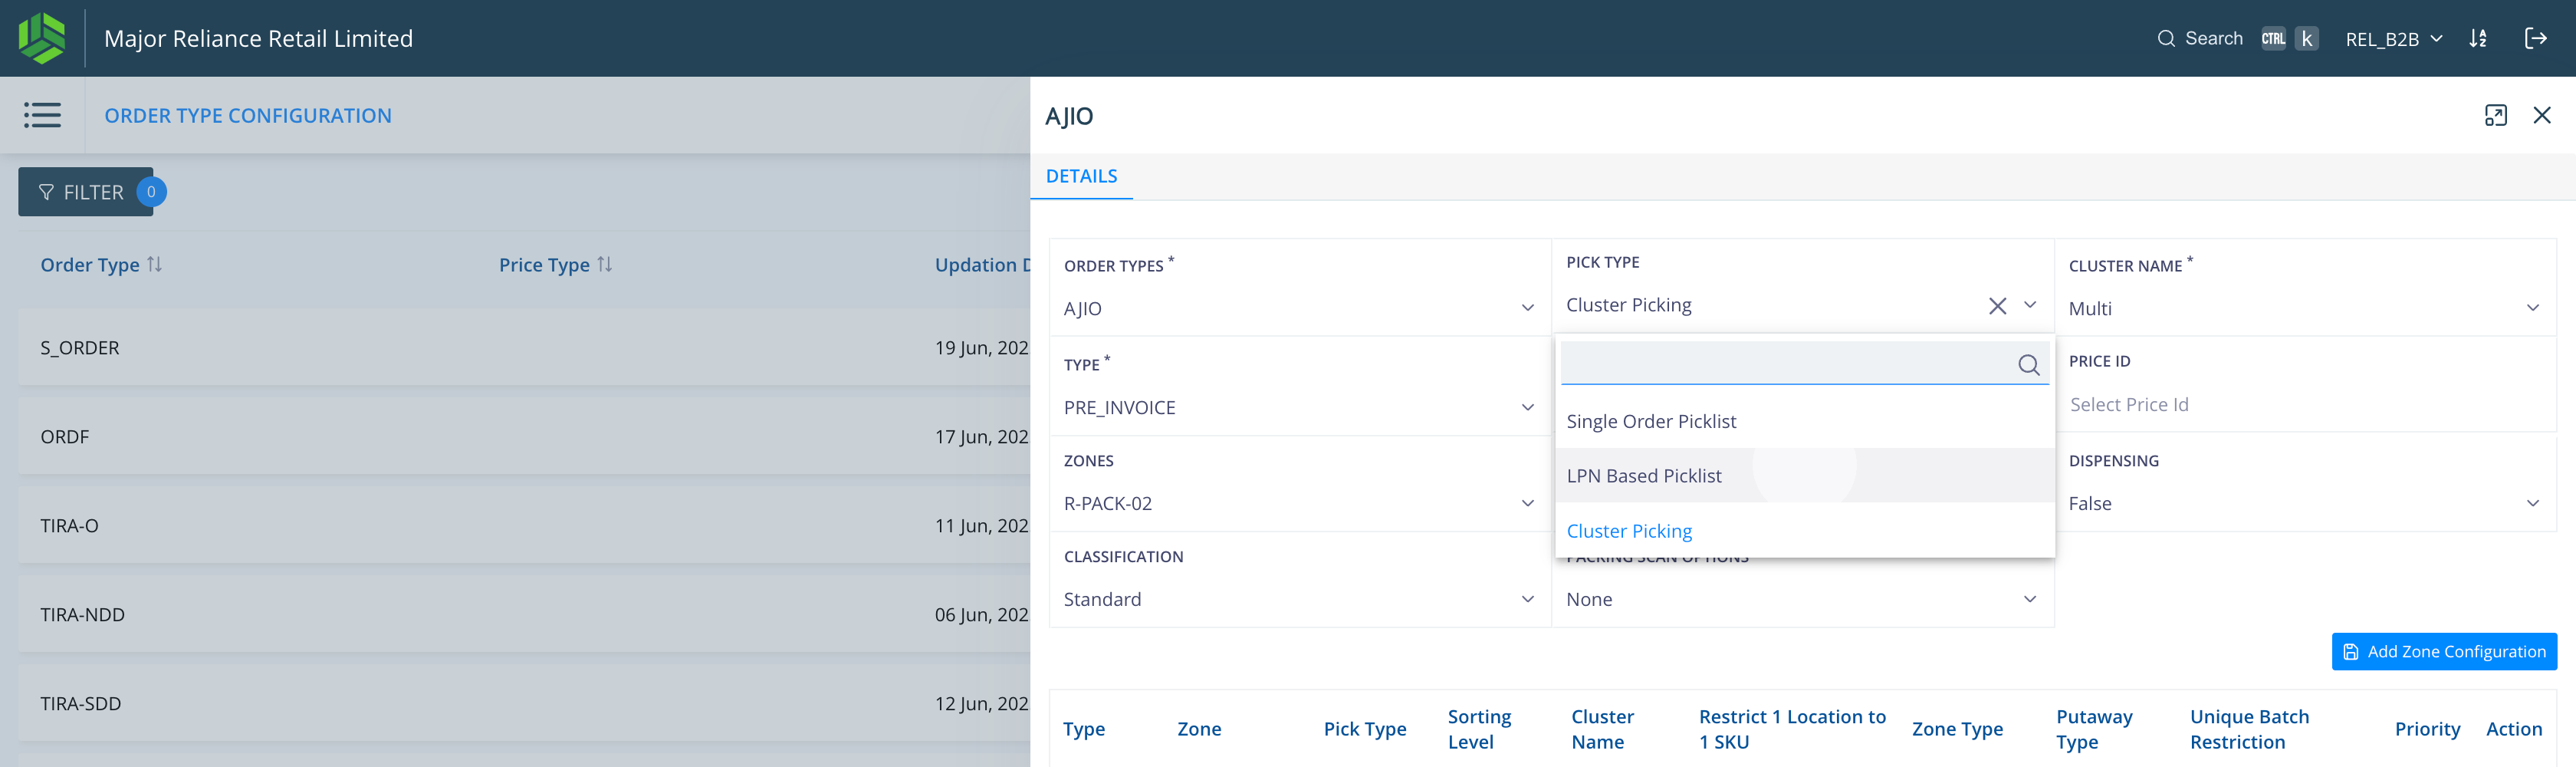Click Add Zone Configuration button

pyautogui.click(x=2443, y=651)
